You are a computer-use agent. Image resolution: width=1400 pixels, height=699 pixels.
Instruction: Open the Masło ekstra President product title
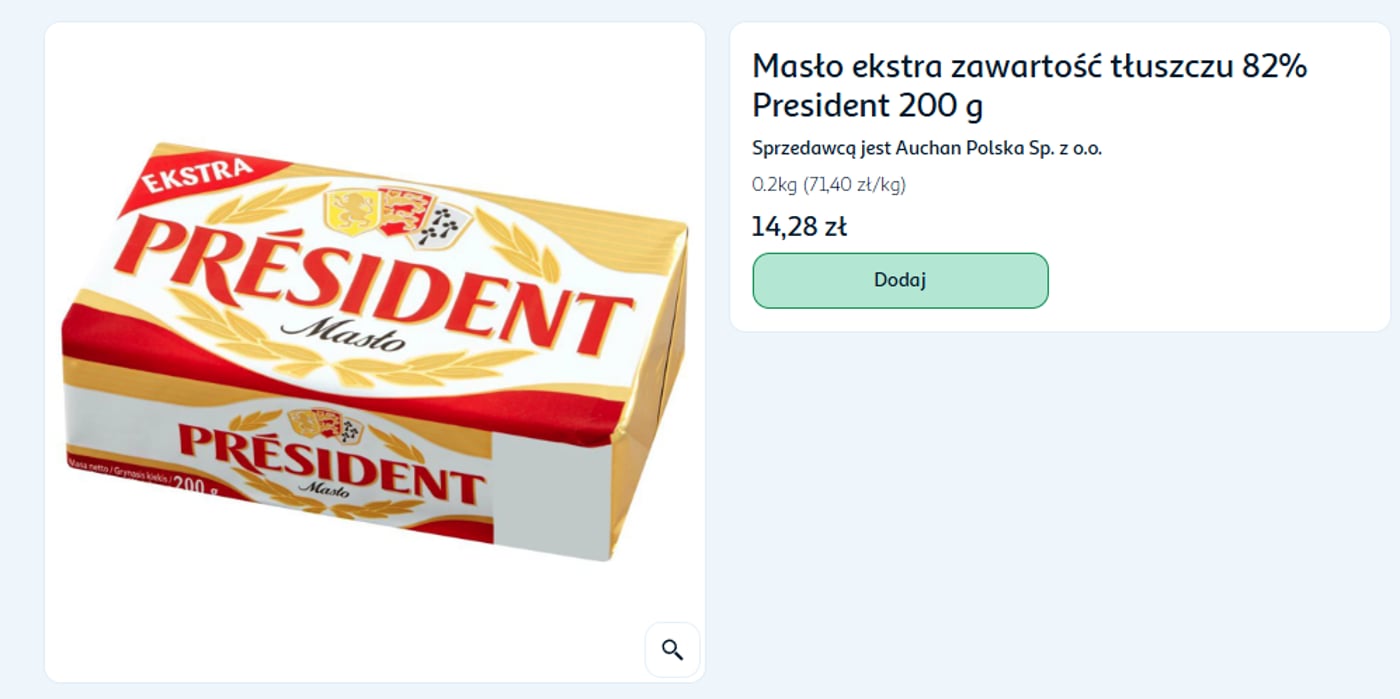point(1029,85)
